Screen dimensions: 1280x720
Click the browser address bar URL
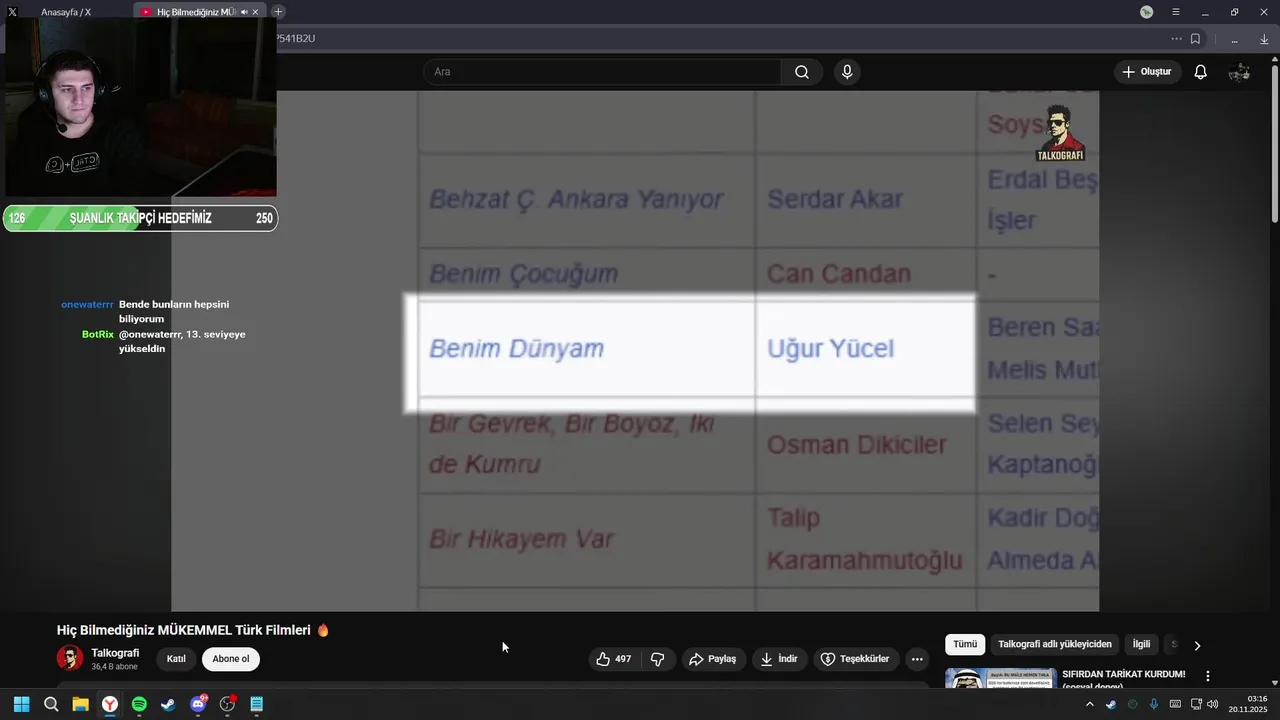pyautogui.click(x=295, y=39)
